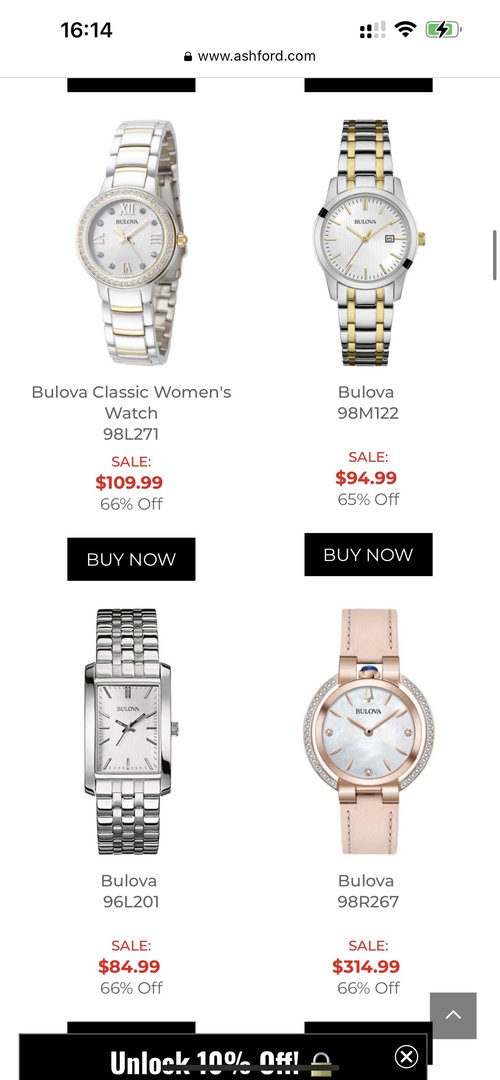Click the page scrollbar handle
Viewport: 500px width, 1080px height.
click(494, 256)
